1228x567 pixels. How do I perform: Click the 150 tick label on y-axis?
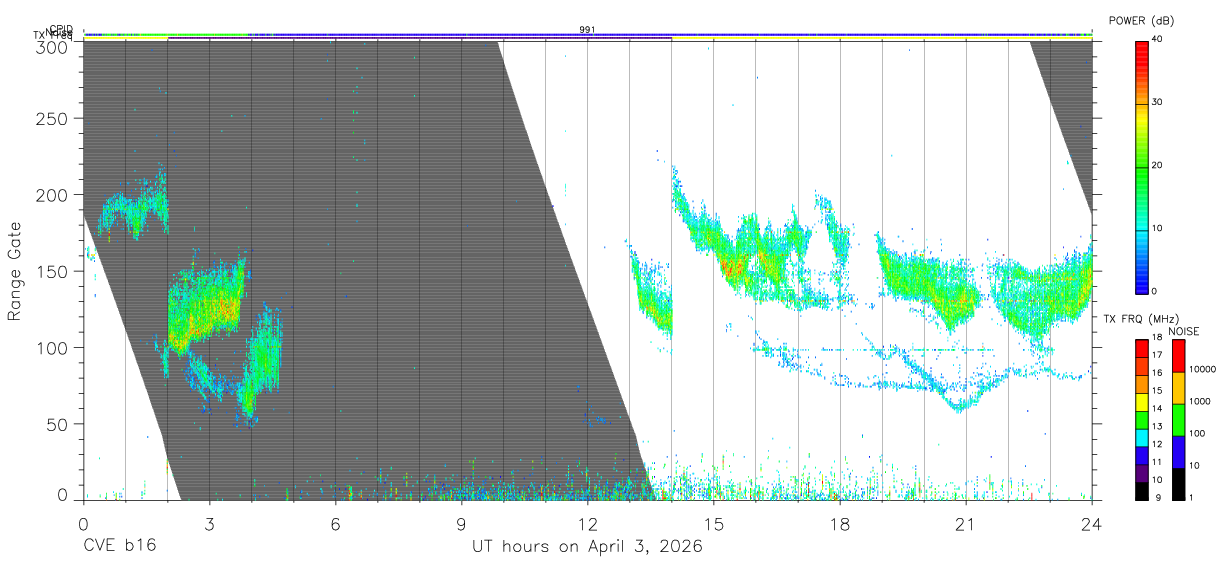pos(53,271)
